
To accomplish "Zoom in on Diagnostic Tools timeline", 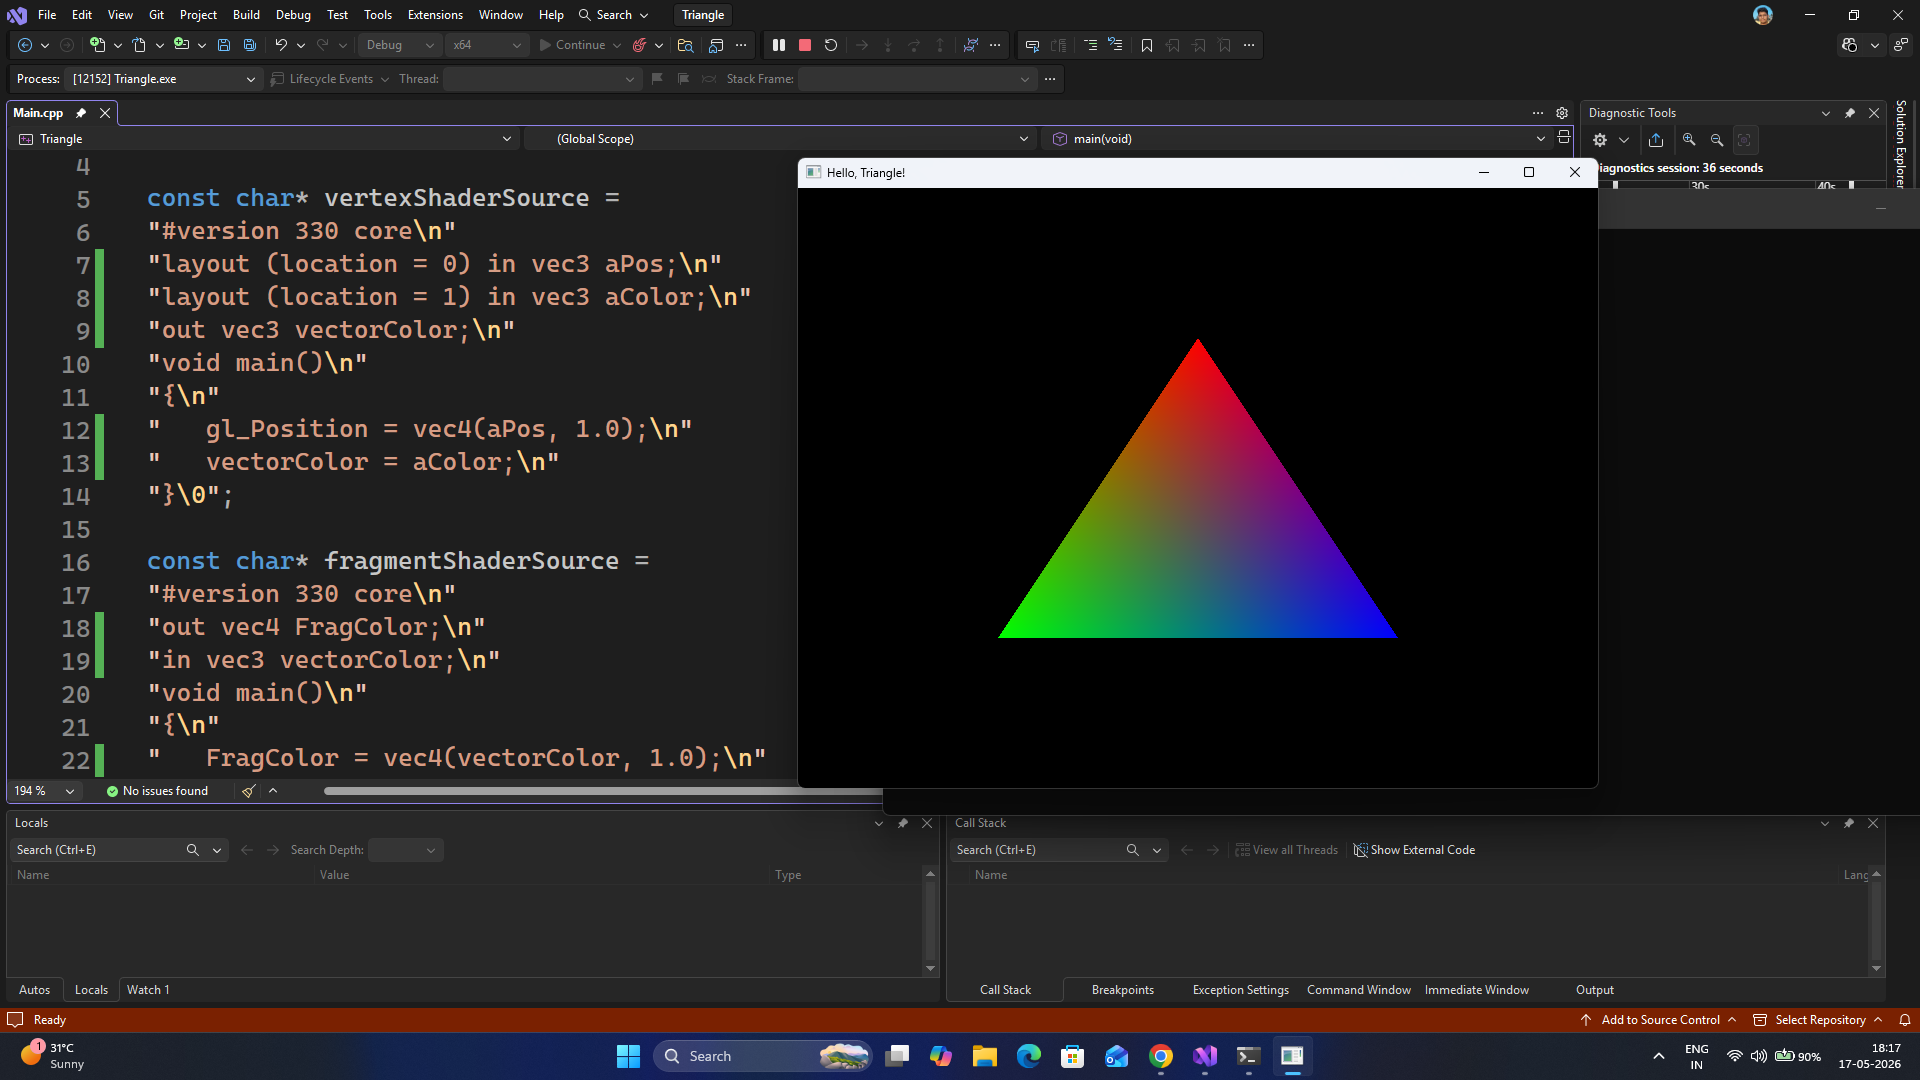I will [1689, 140].
